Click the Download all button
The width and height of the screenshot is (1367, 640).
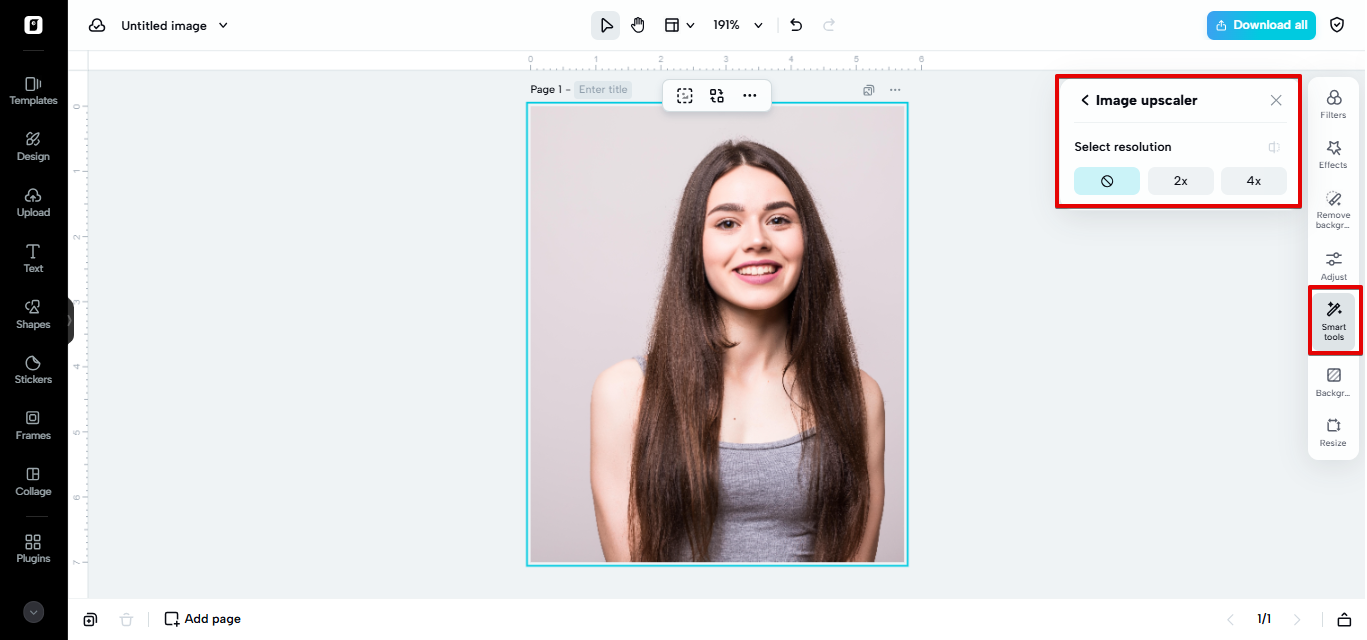pyautogui.click(x=1260, y=25)
